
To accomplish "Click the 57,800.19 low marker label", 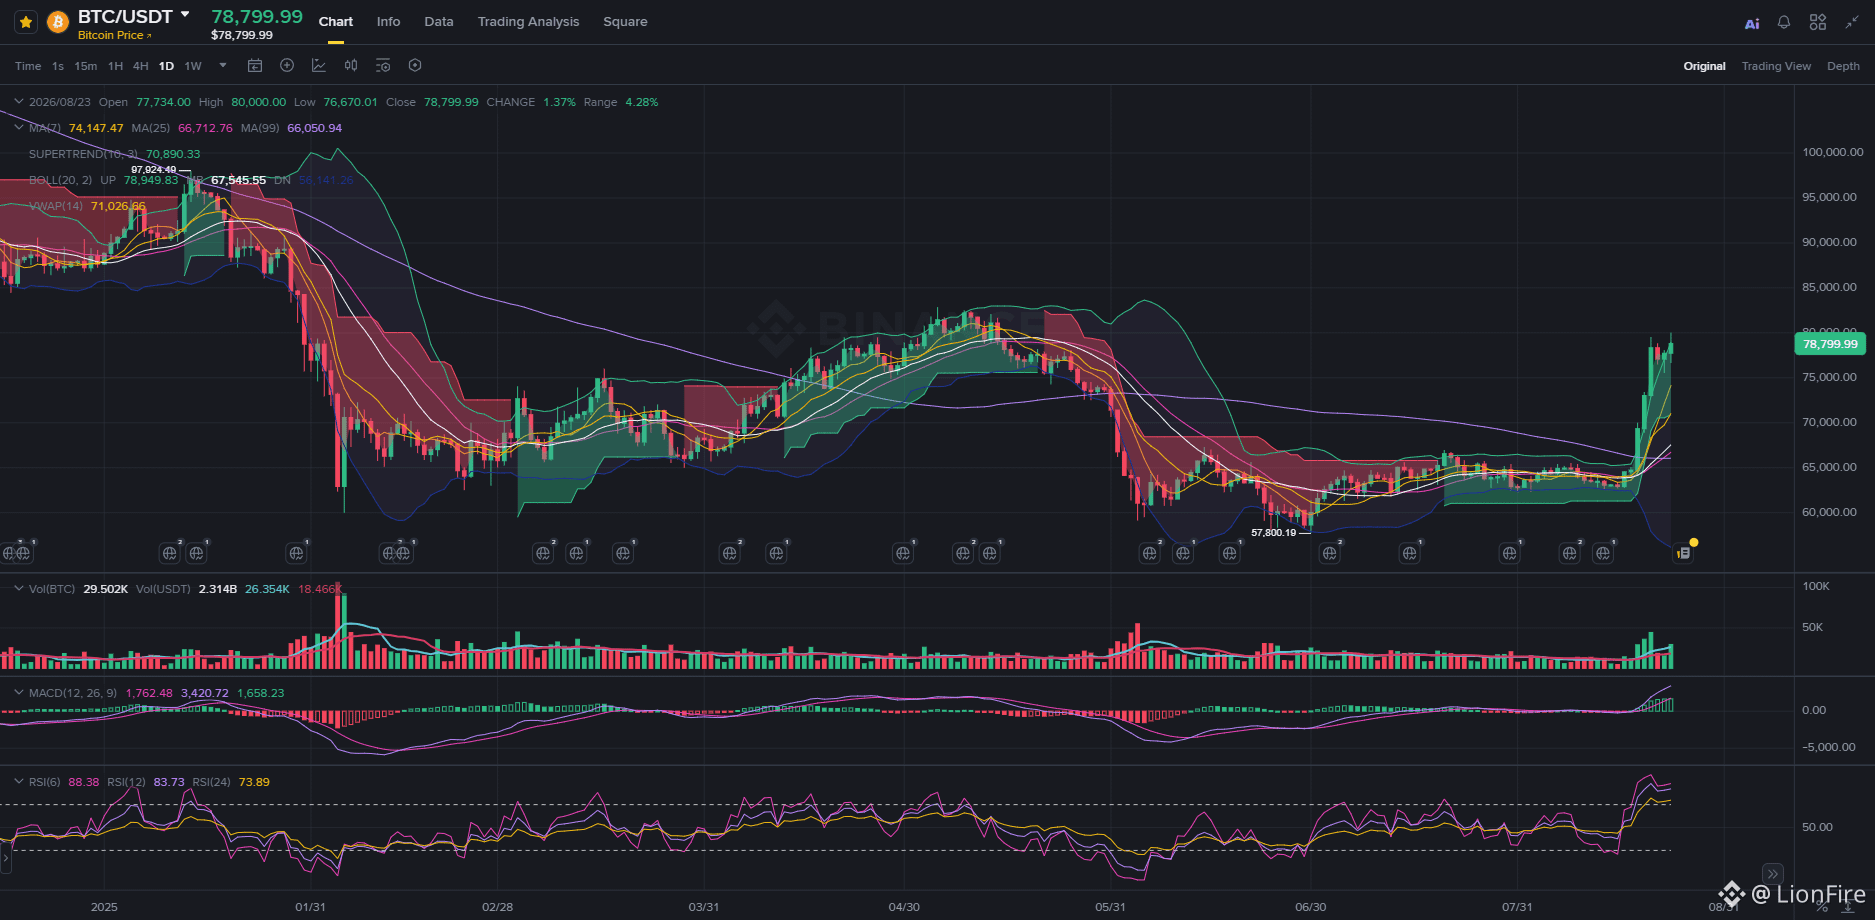I will tap(1273, 533).
